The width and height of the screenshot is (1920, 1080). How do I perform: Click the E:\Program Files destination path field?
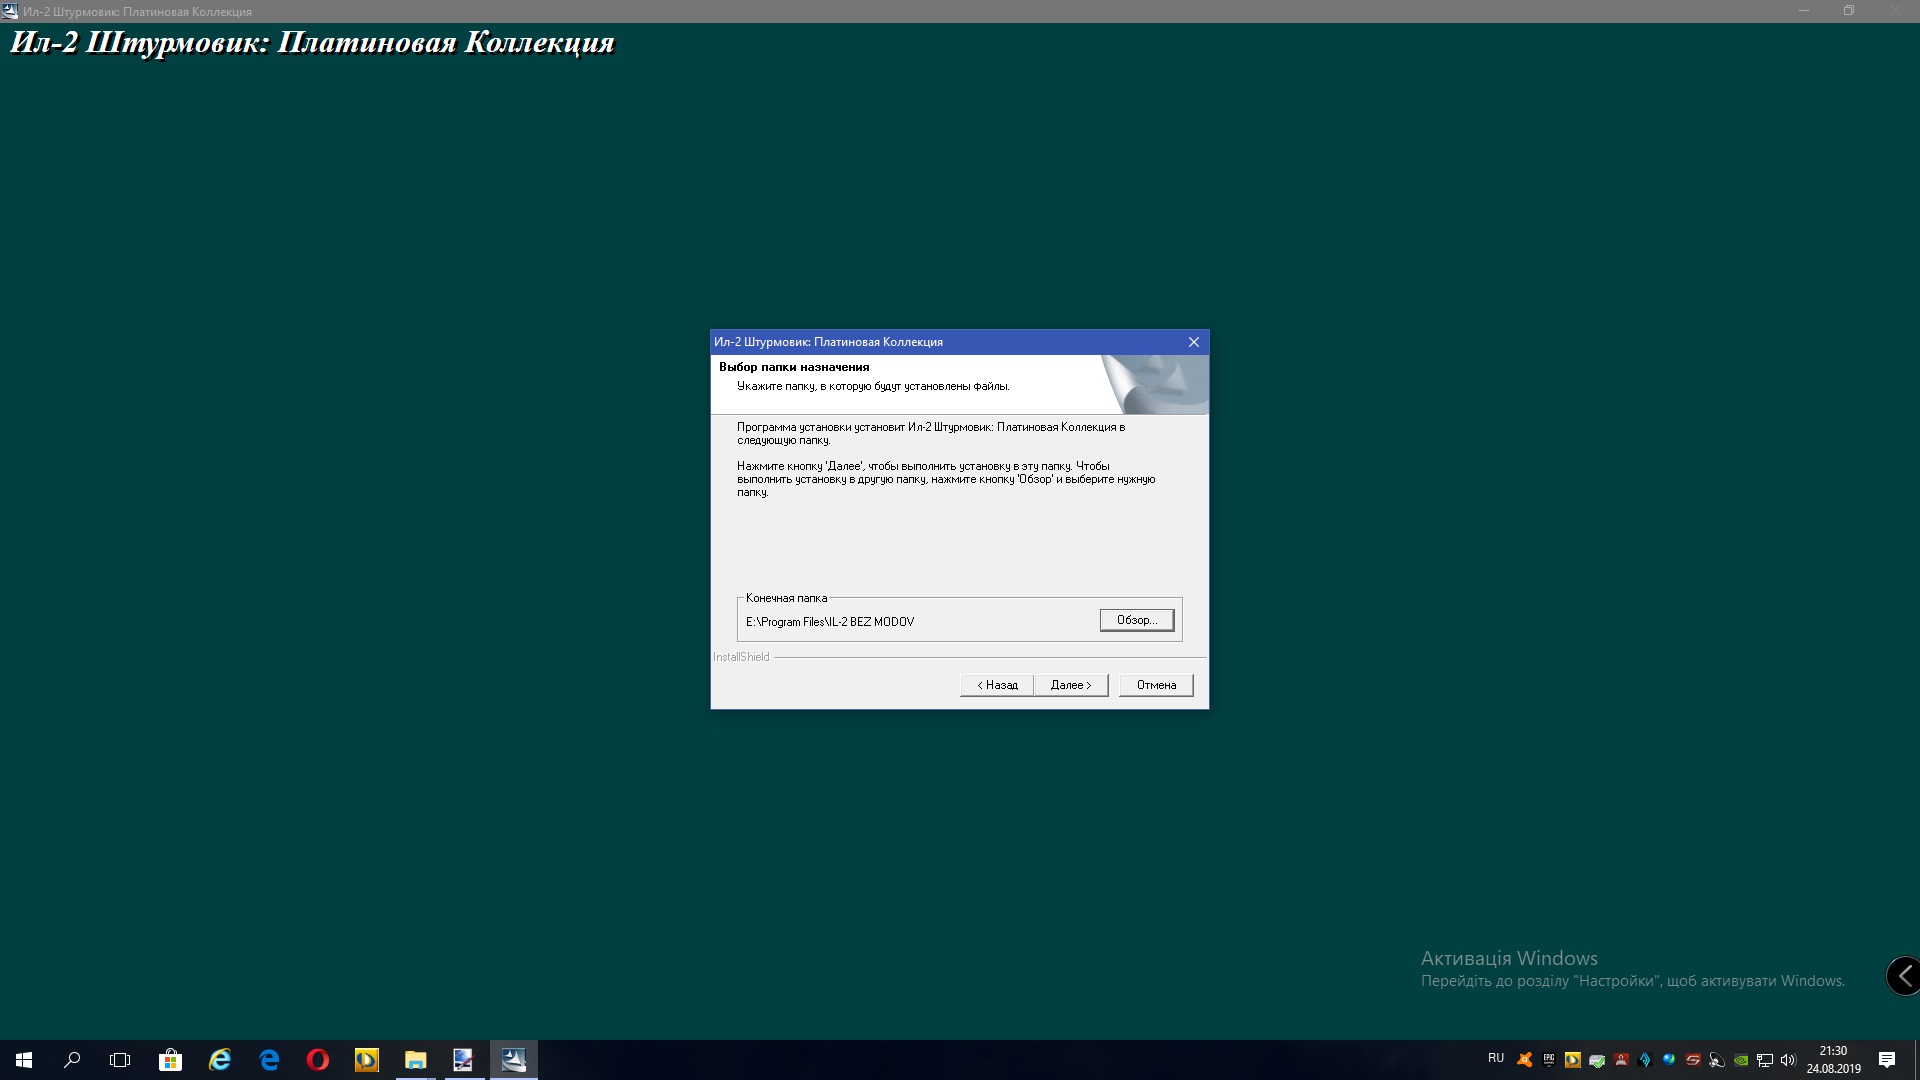829,622
